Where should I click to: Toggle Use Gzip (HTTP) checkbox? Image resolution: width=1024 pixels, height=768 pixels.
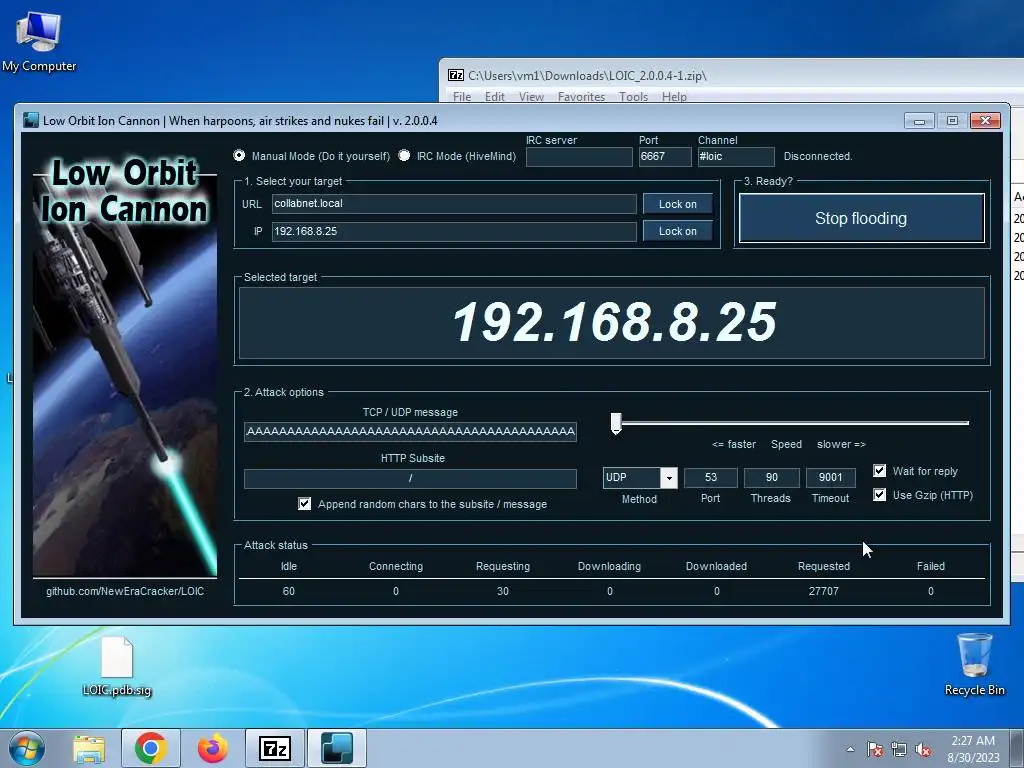pyautogui.click(x=880, y=495)
